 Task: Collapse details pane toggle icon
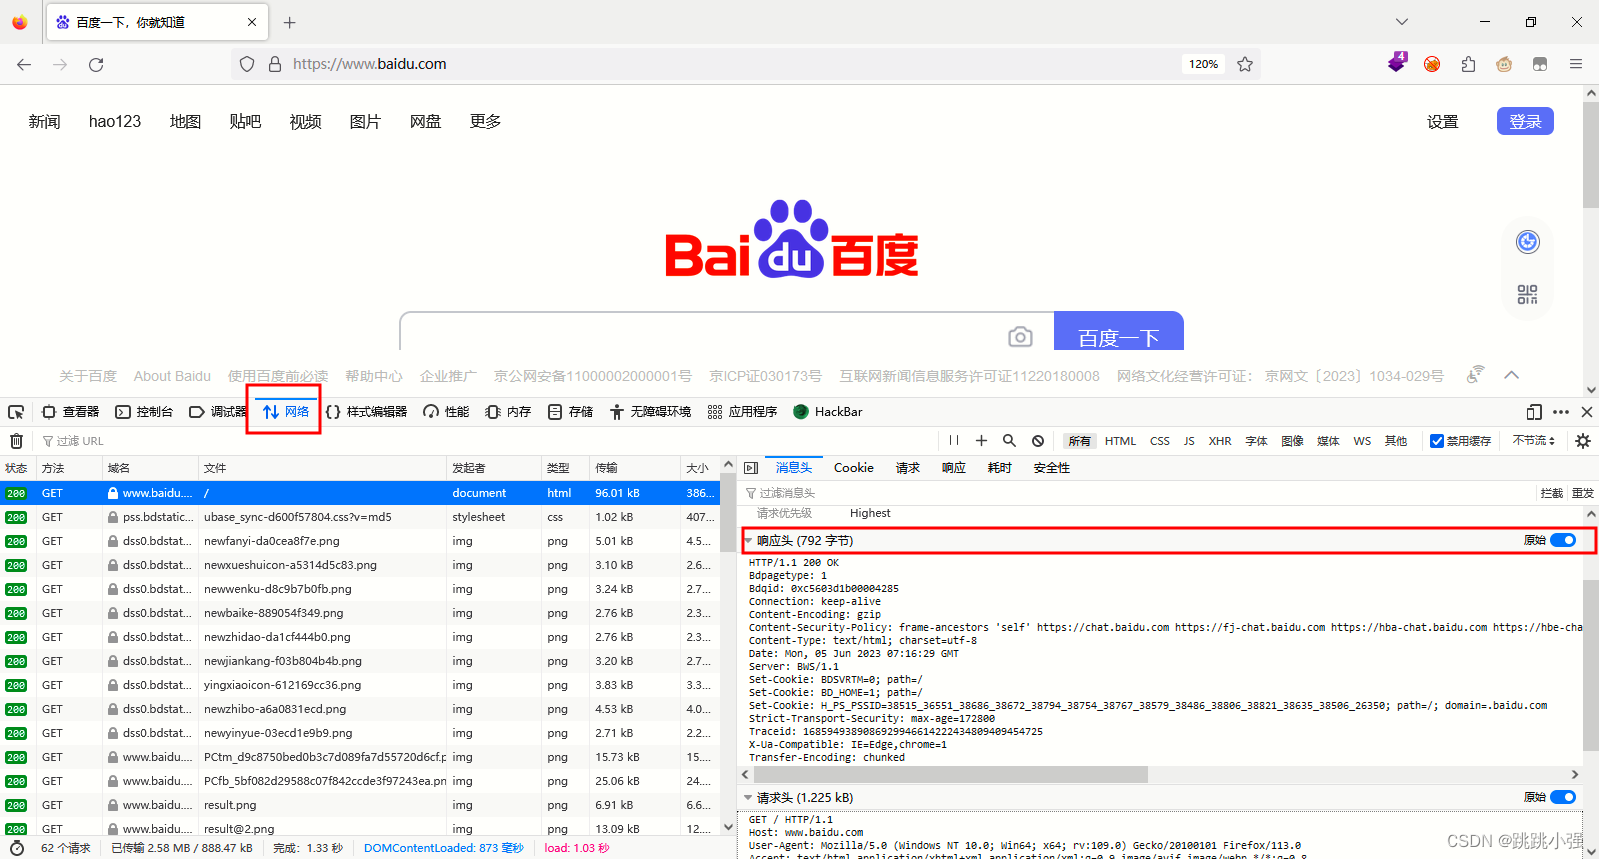752,468
